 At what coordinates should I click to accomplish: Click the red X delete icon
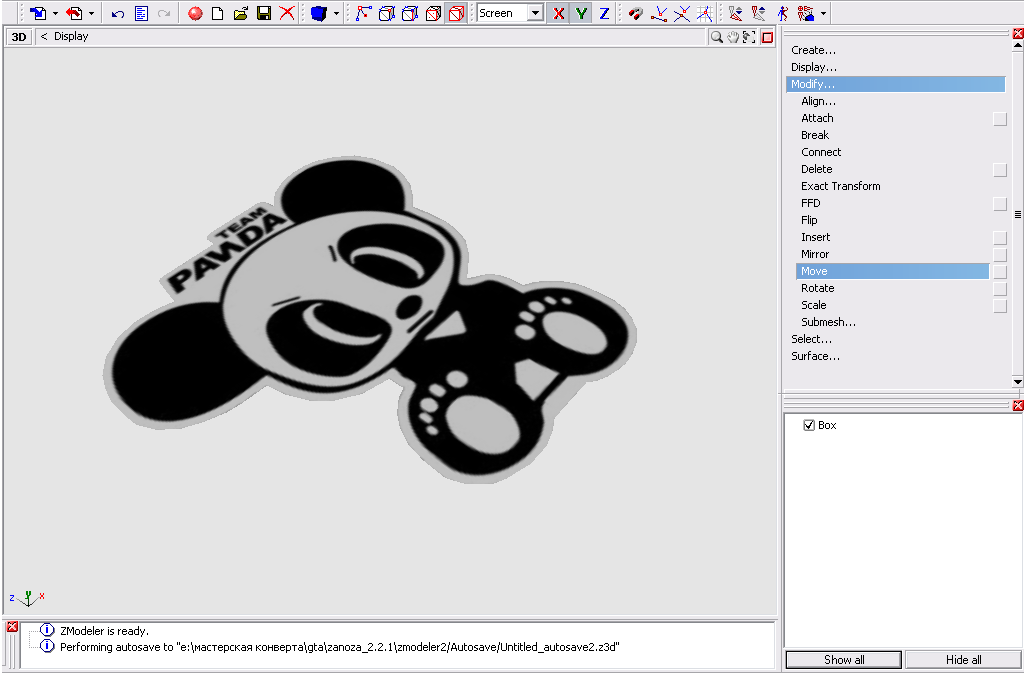tap(287, 13)
